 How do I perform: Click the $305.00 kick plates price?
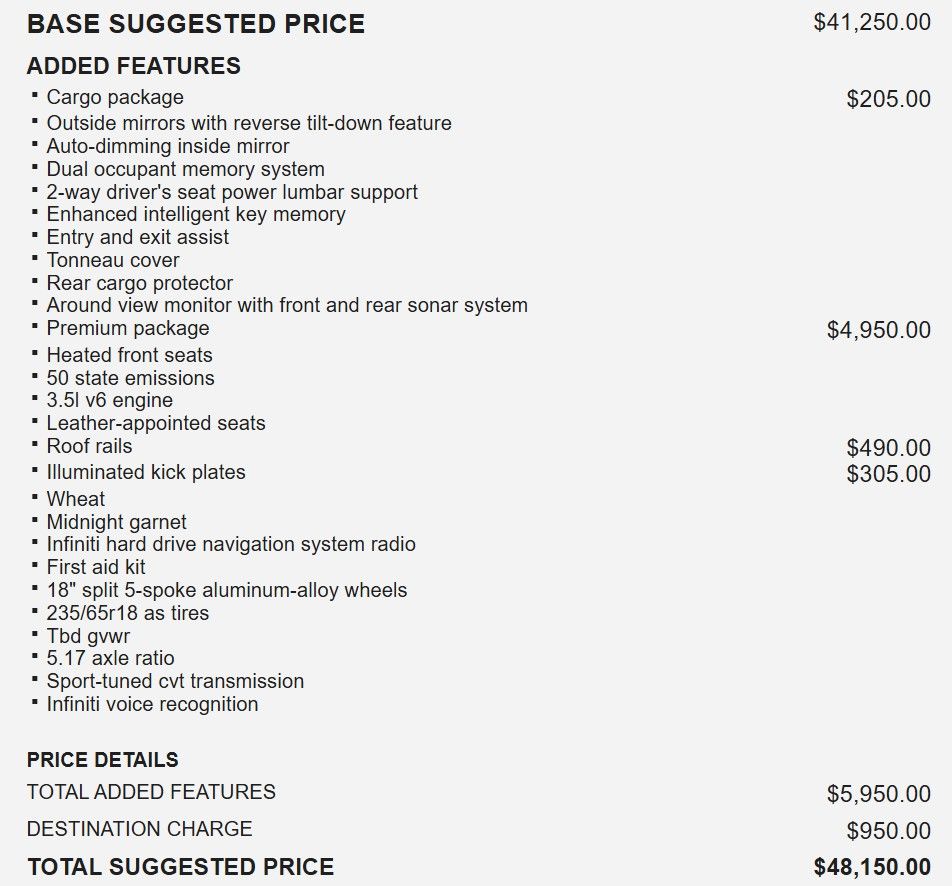tap(888, 474)
